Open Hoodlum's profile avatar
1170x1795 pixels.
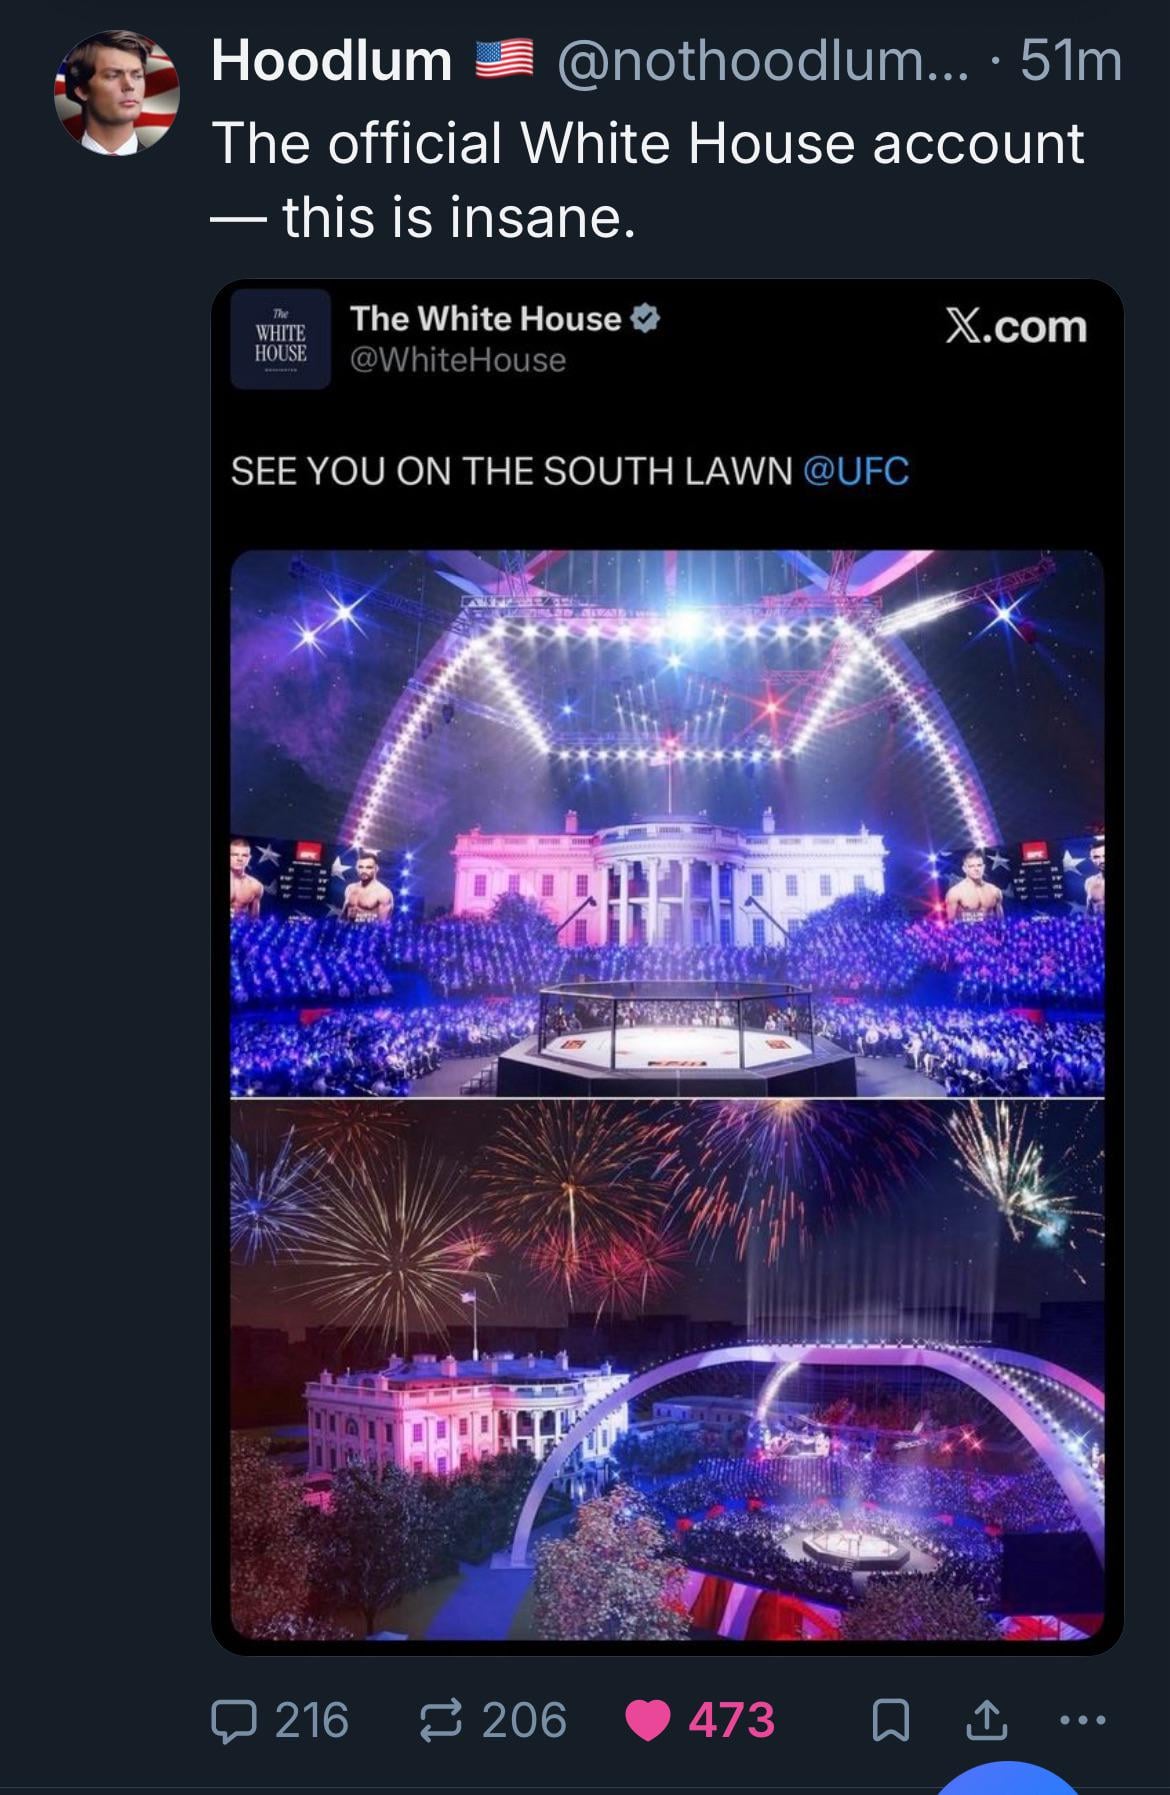pos(117,92)
